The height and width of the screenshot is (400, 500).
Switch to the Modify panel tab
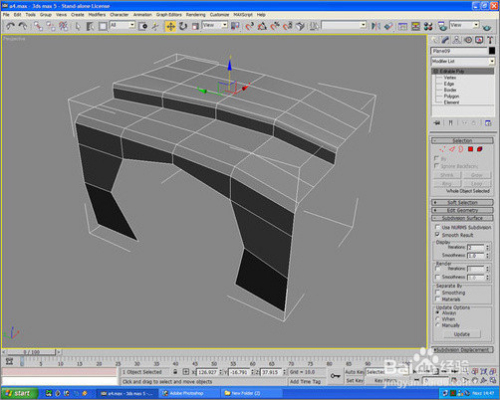(446, 40)
